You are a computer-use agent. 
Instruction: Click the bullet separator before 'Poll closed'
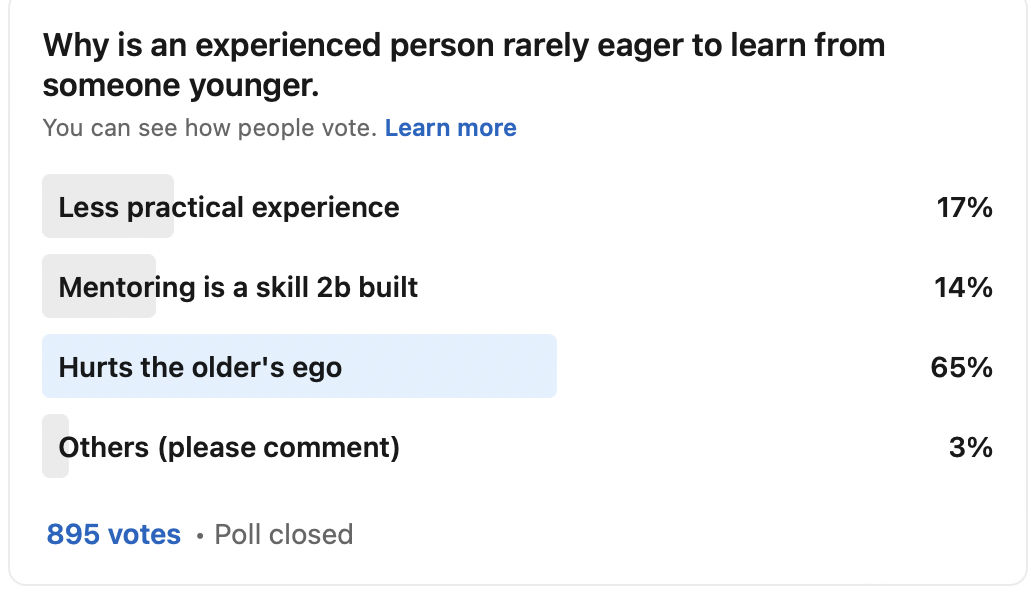pyautogui.click(x=200, y=536)
